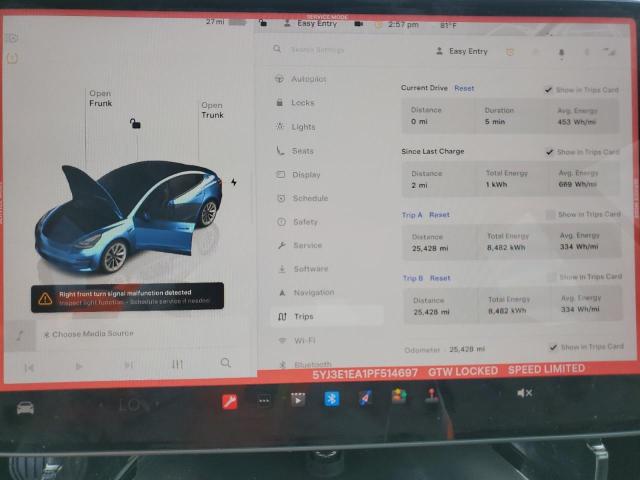Open the Navigation settings menu

[x=307, y=292]
